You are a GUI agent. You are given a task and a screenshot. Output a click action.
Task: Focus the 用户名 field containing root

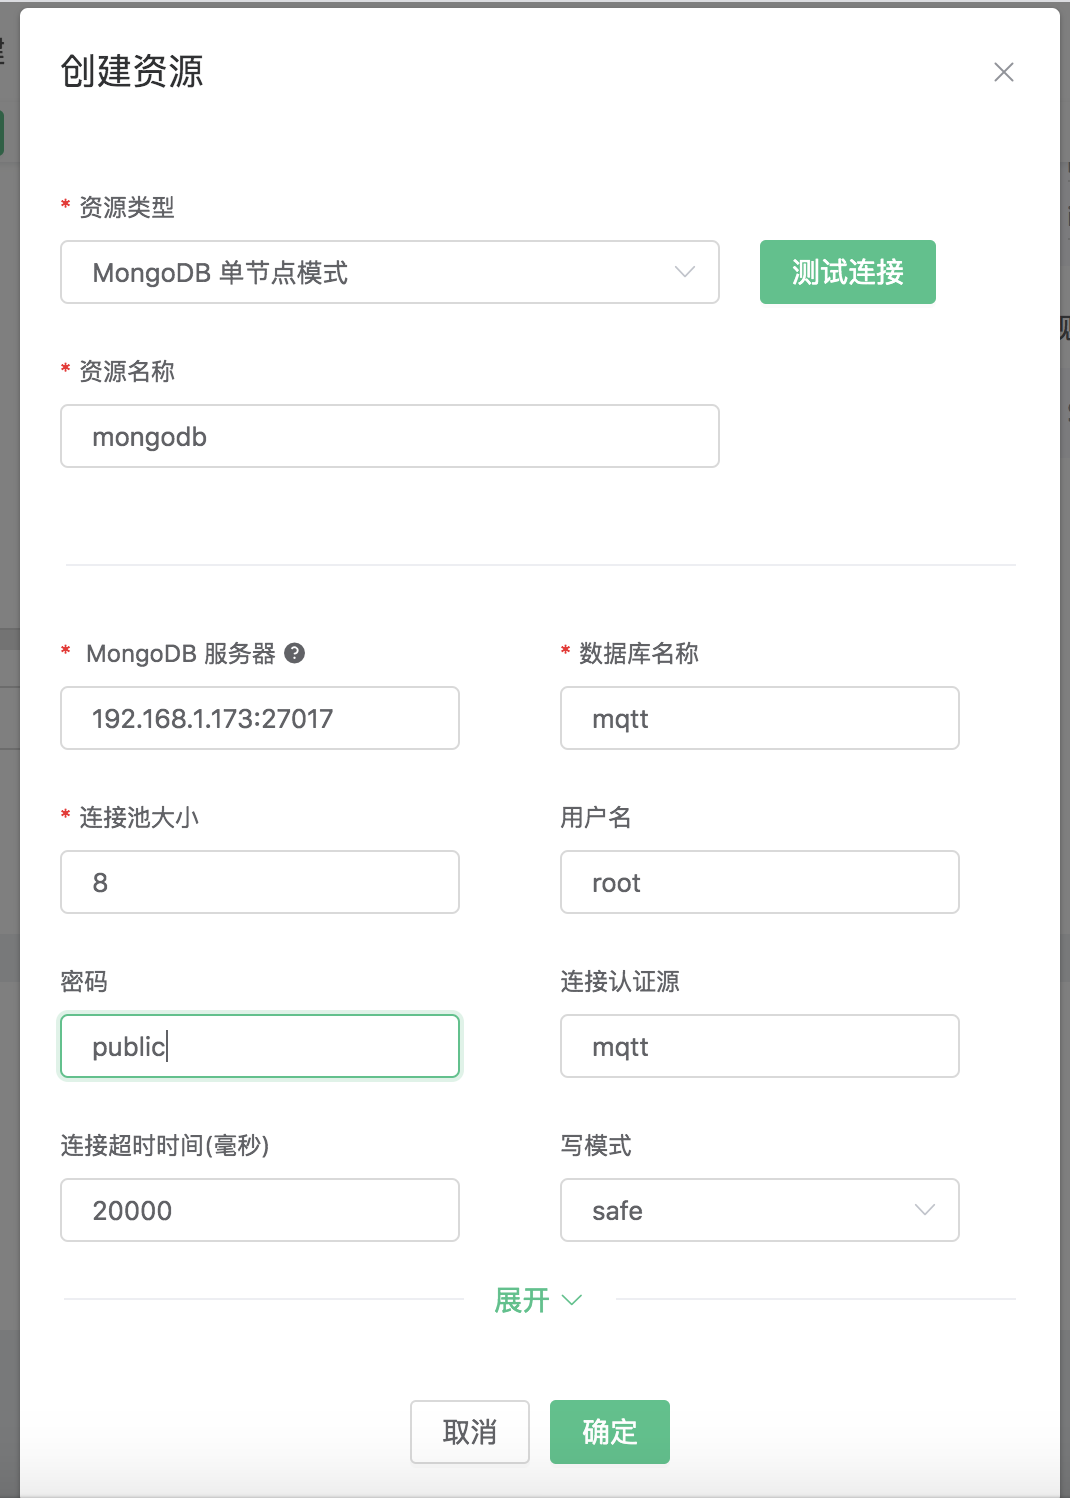760,882
